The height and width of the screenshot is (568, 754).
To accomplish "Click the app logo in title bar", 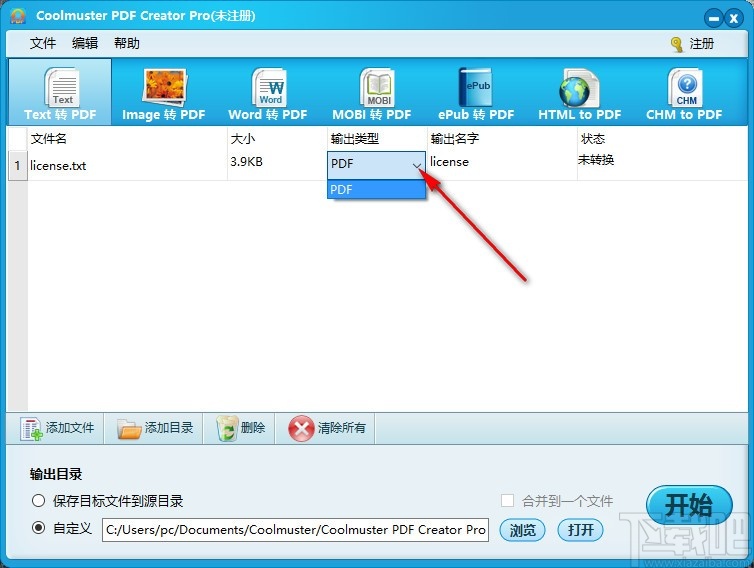I will 18,15.
